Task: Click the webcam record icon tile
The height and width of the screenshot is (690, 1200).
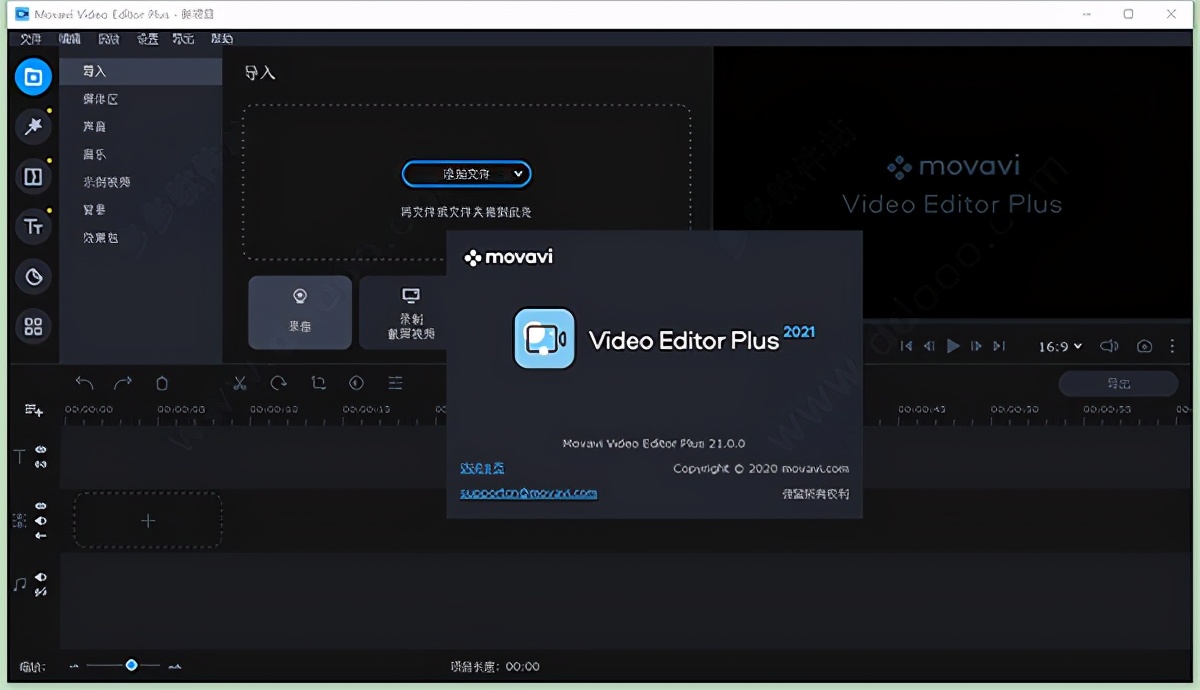Action: (x=300, y=312)
